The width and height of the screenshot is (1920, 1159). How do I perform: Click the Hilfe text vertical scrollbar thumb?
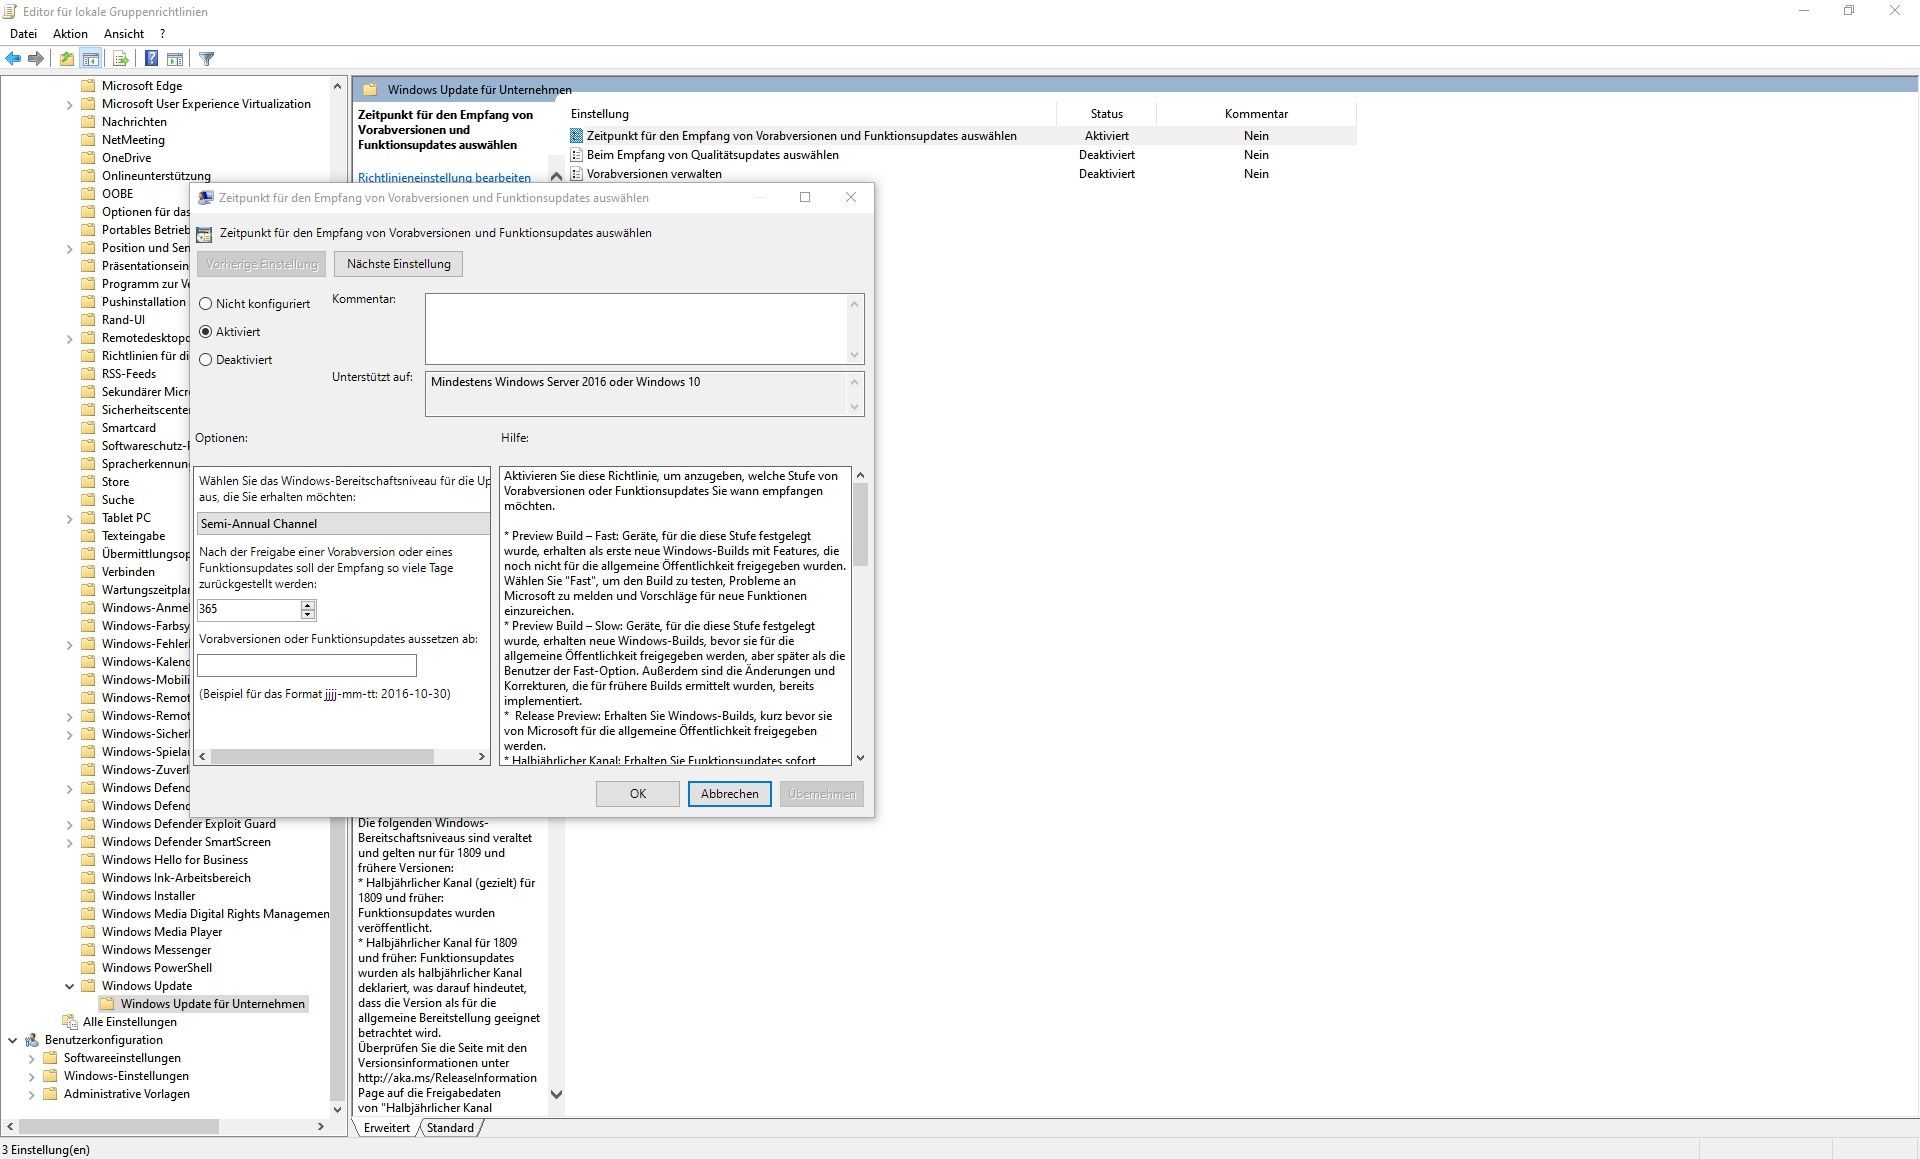coord(861,524)
